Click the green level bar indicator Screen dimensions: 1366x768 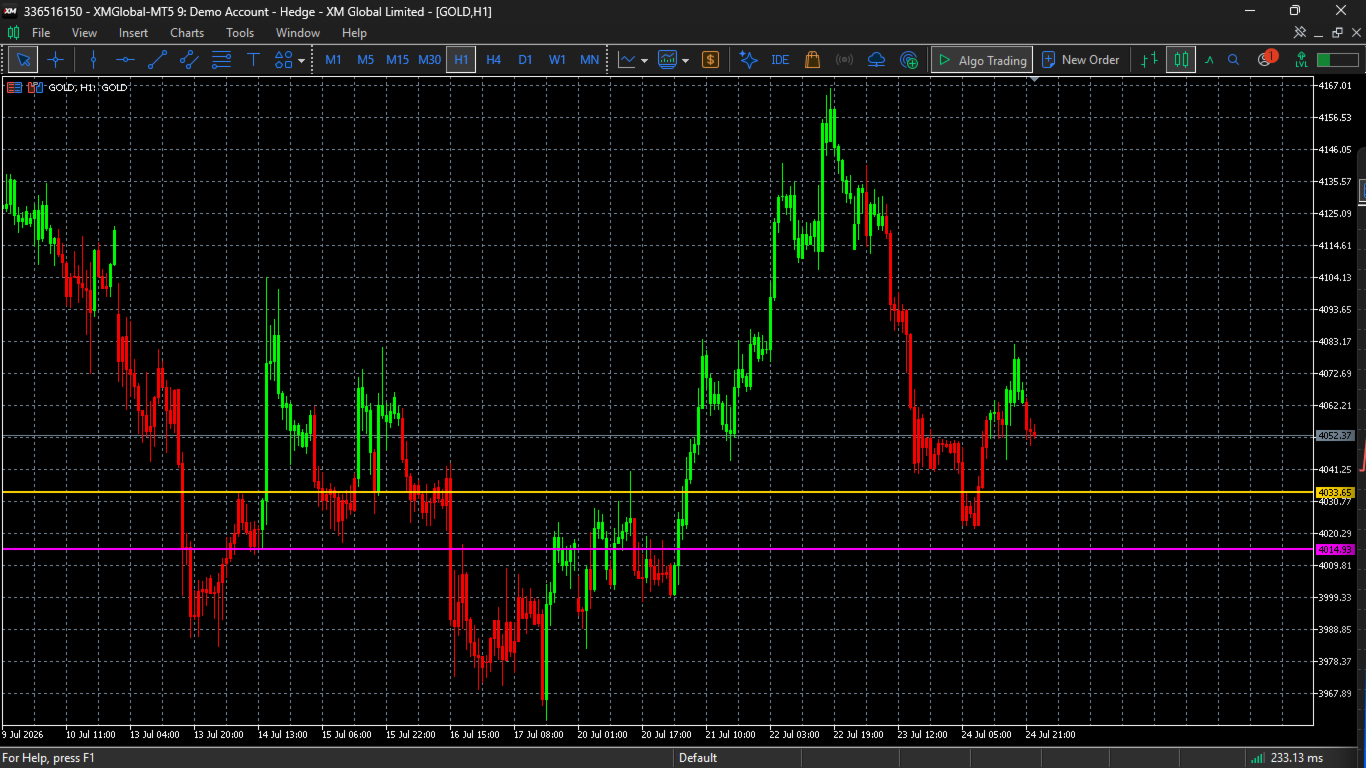point(1337,60)
